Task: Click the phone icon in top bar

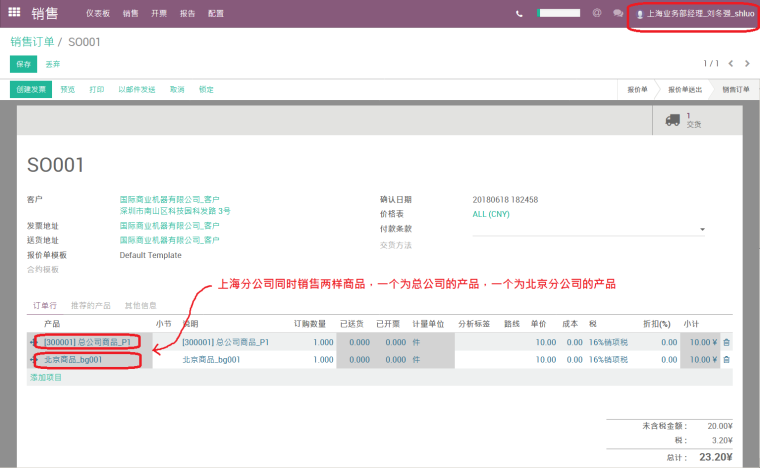Action: [519, 13]
